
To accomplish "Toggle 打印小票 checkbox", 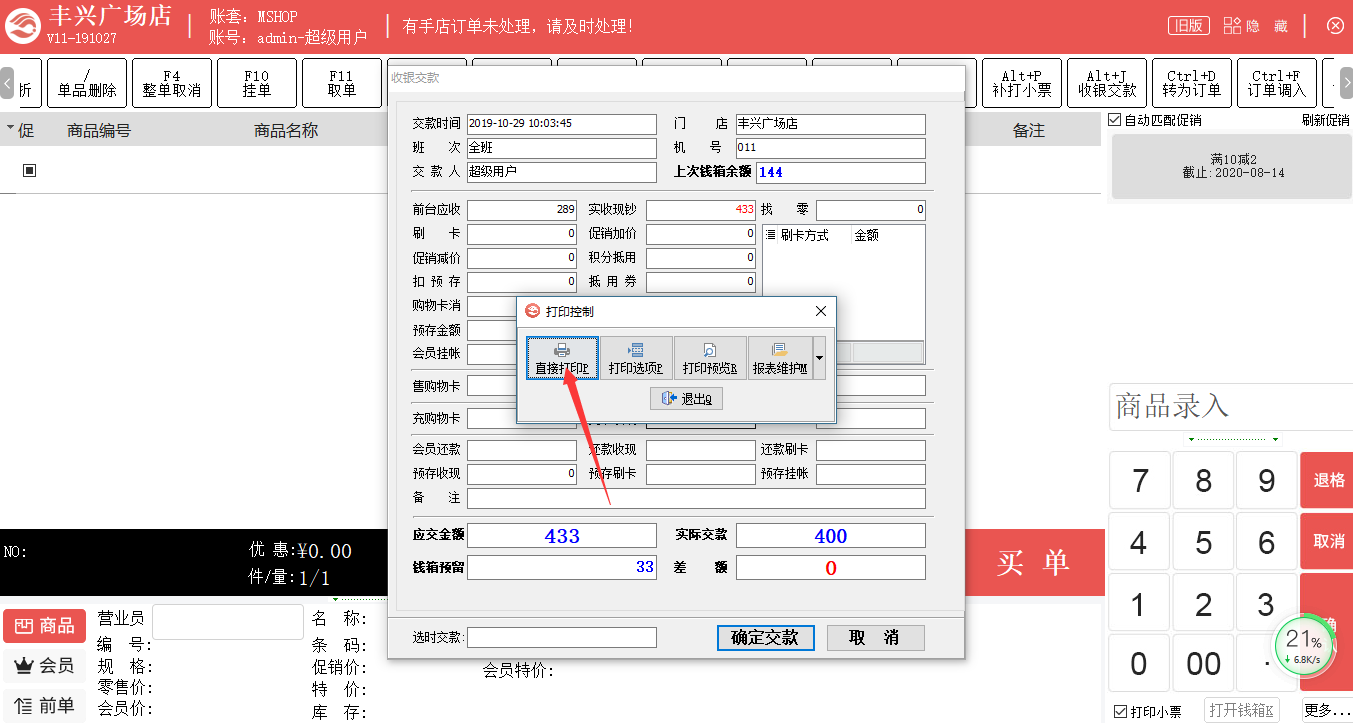I will coord(1120,712).
